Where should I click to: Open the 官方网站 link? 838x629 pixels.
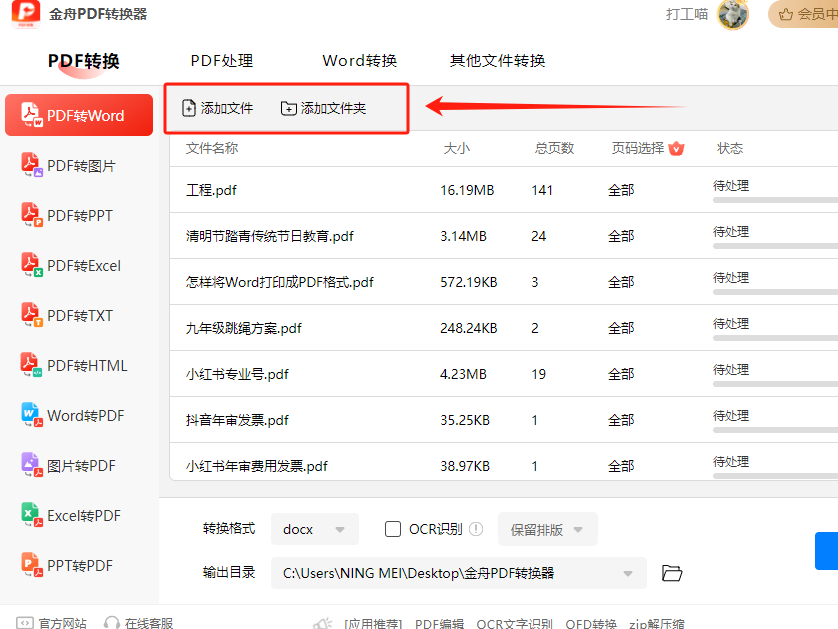tap(51, 623)
